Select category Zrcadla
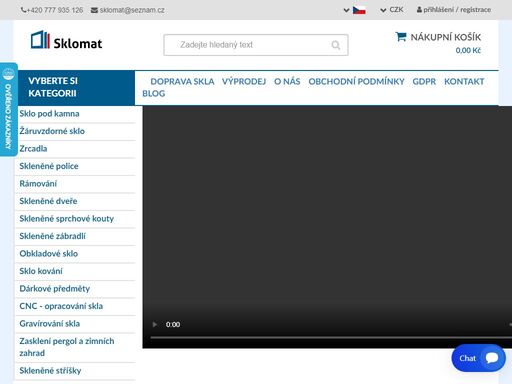The width and height of the screenshot is (512, 384). pyautogui.click(x=33, y=149)
